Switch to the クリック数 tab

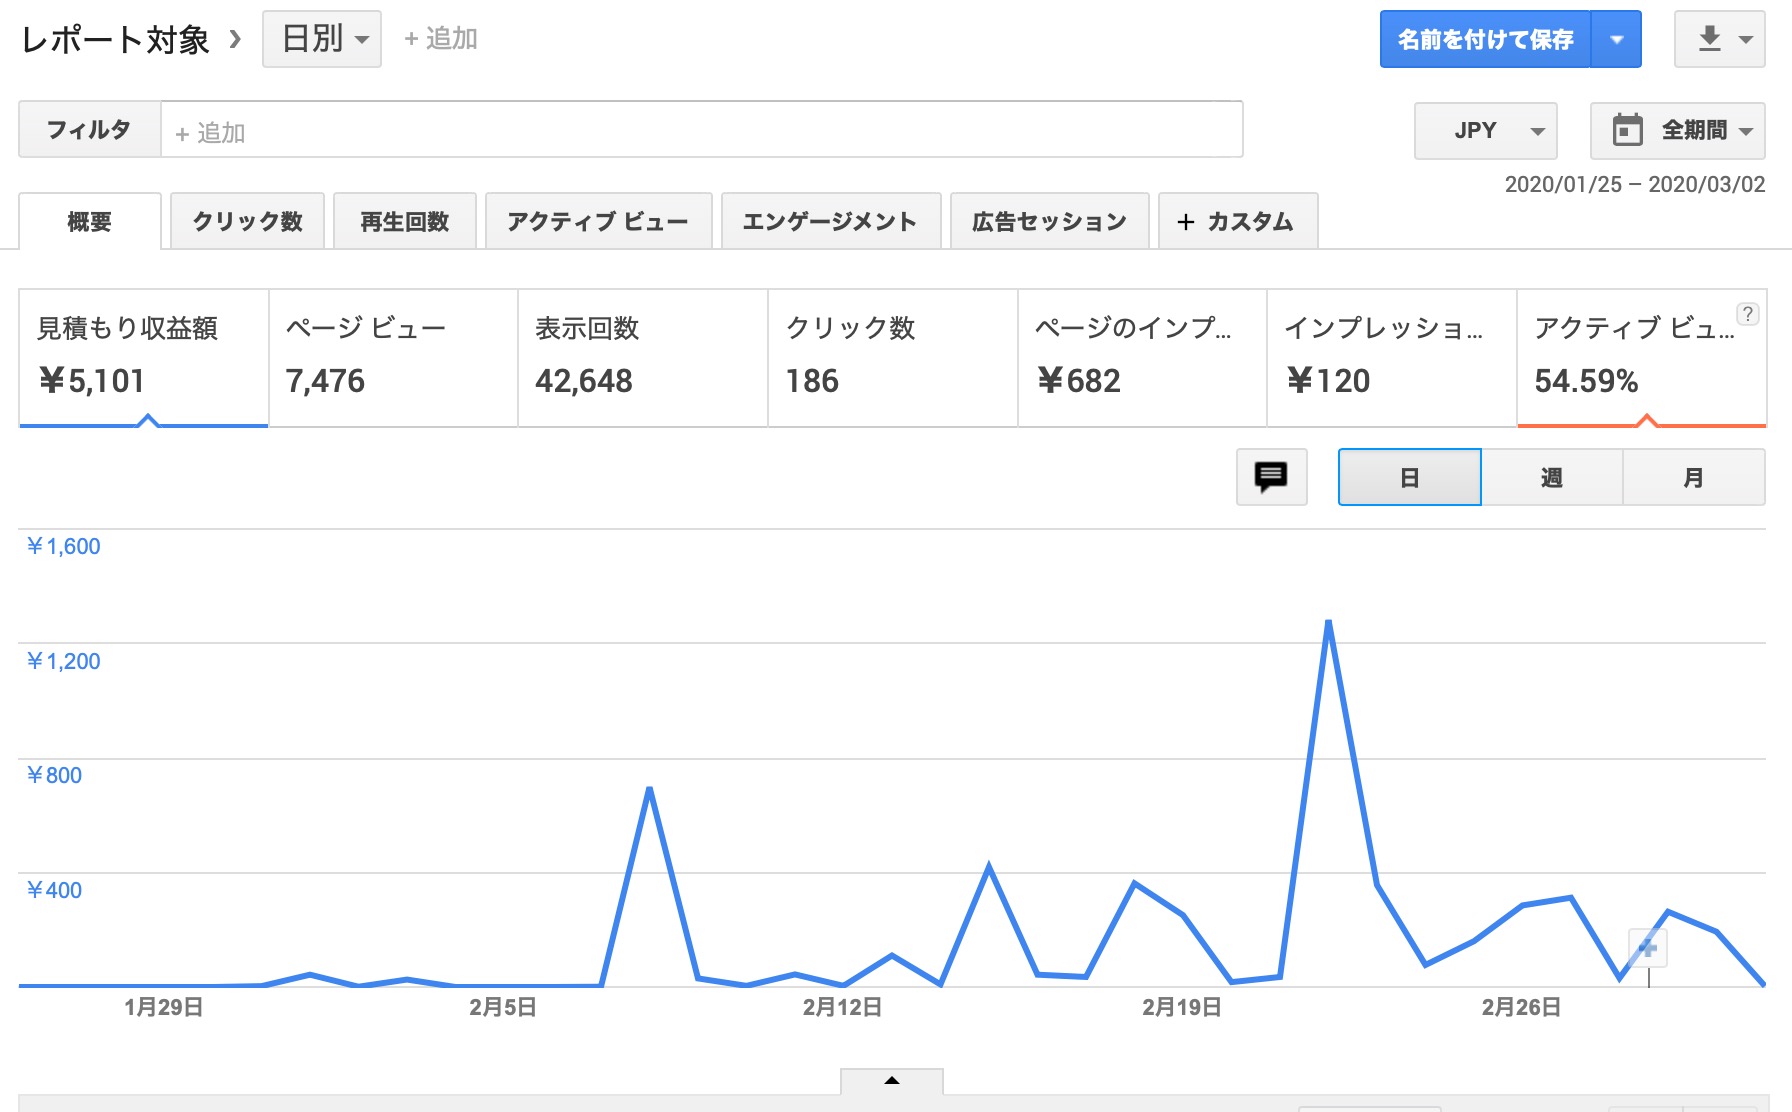[246, 221]
